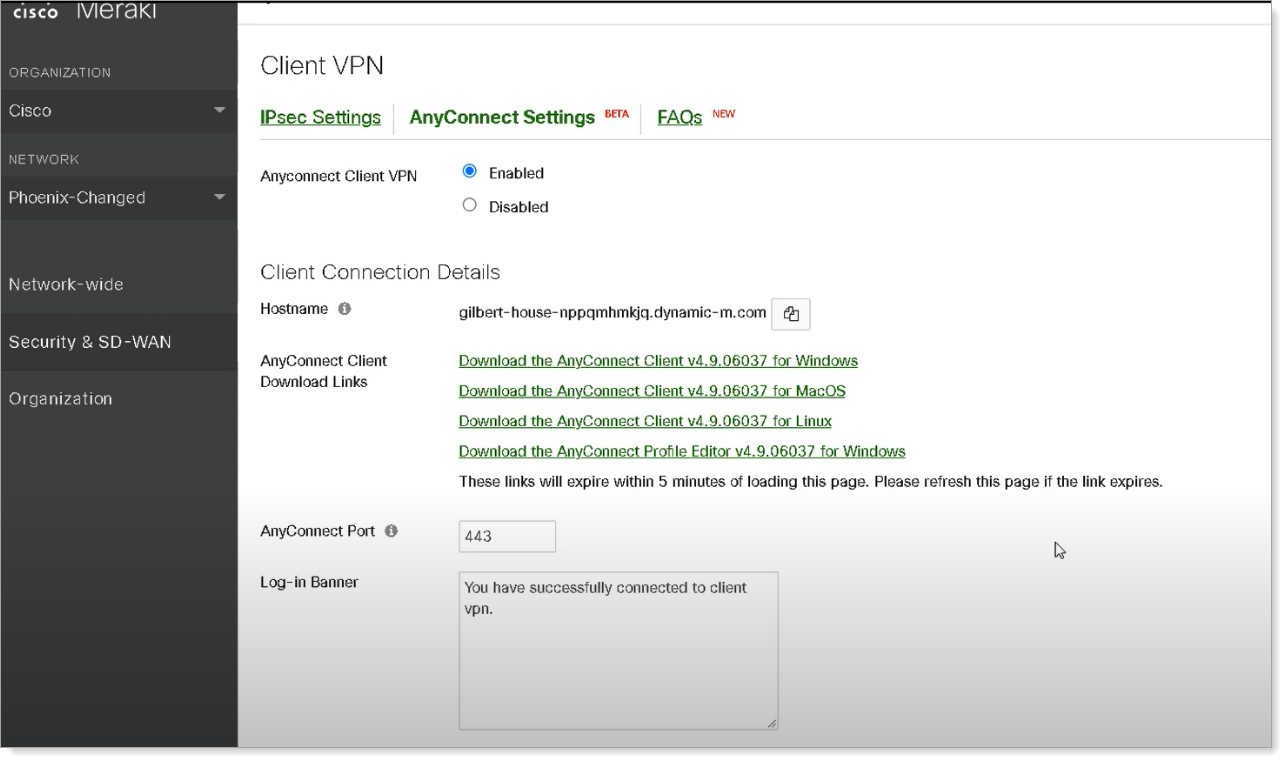Switch to the IPsec Settings tab
Screen dimensions: 1287x763
click(x=320, y=118)
